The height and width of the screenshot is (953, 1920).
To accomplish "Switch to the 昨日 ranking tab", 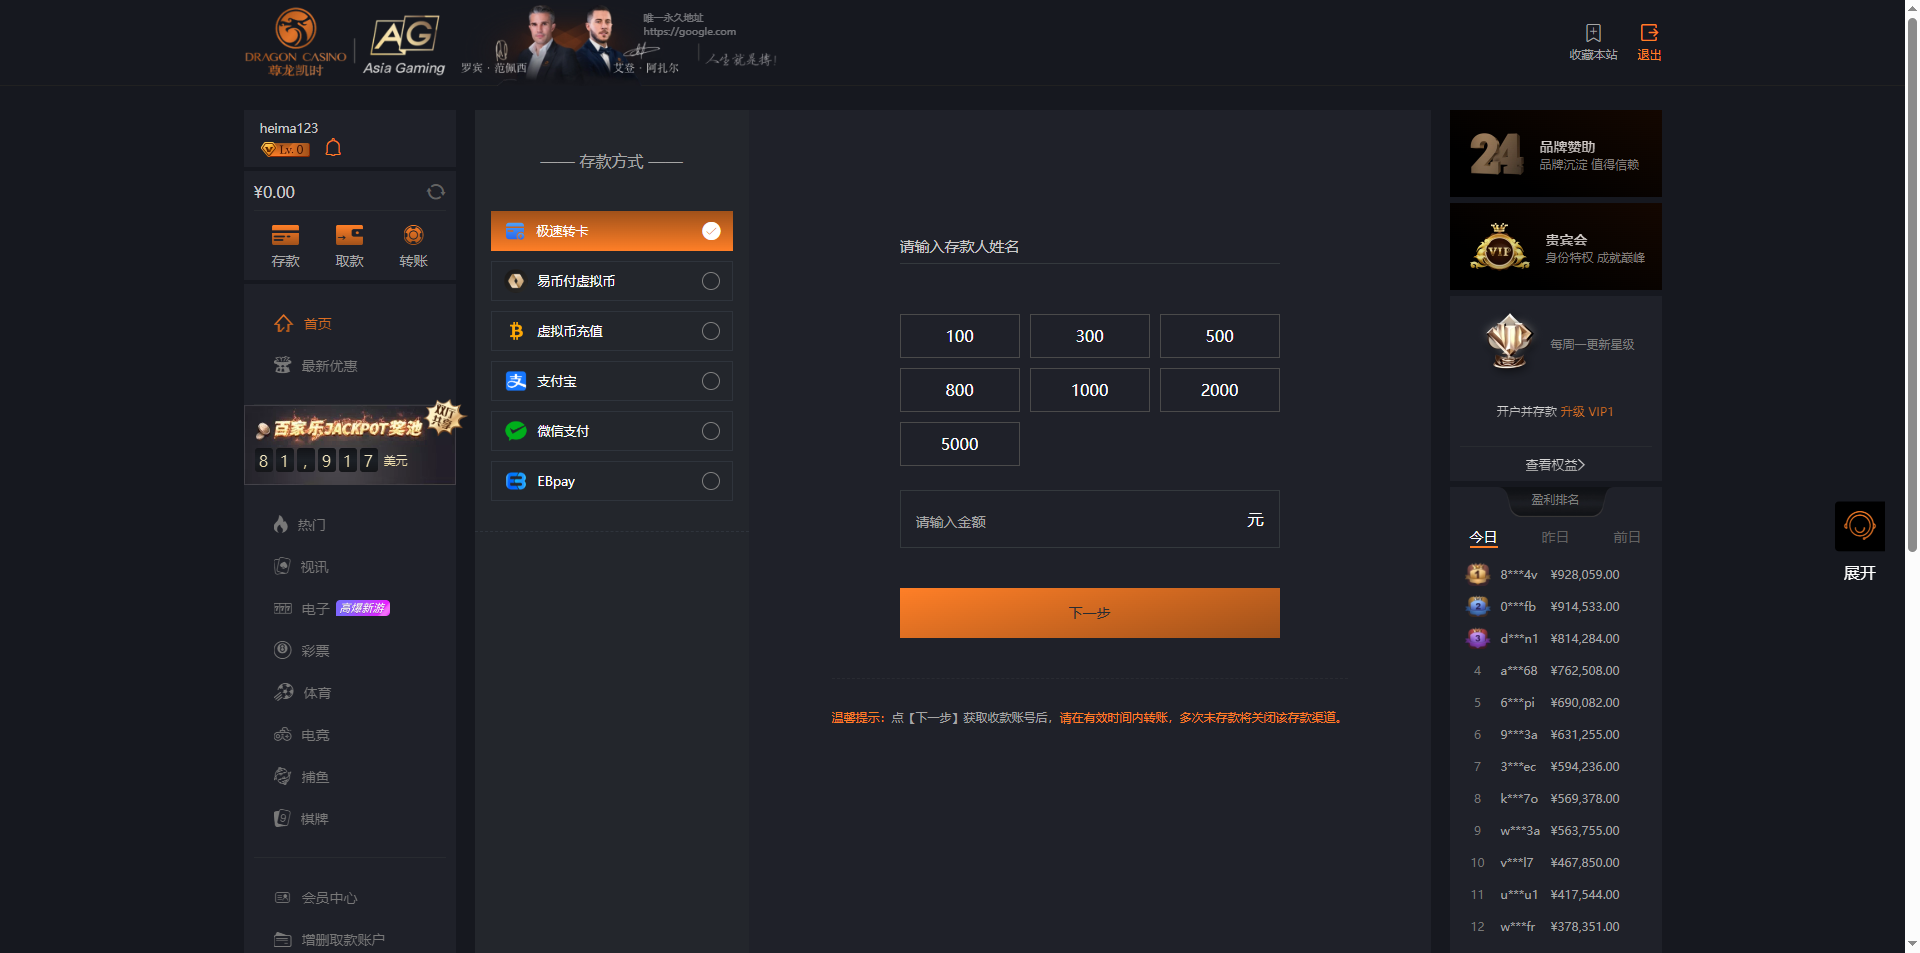I will (1554, 537).
